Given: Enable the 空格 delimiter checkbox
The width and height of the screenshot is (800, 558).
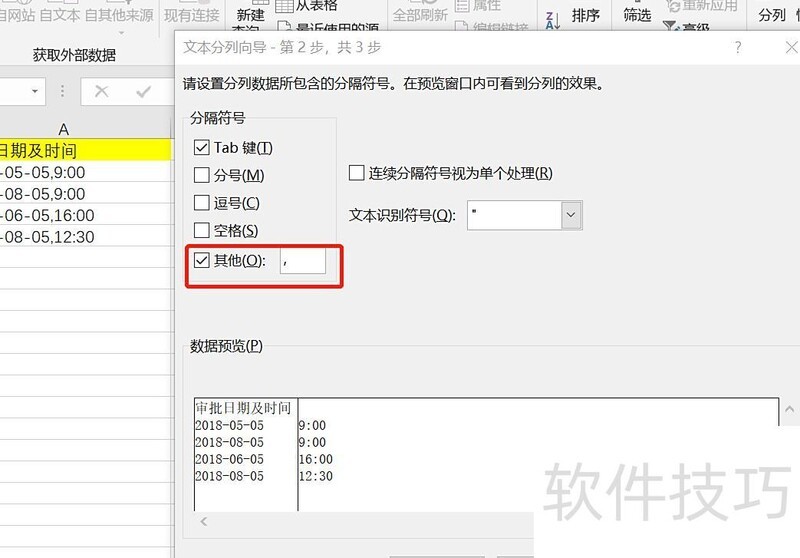Looking at the screenshot, I should point(202,231).
